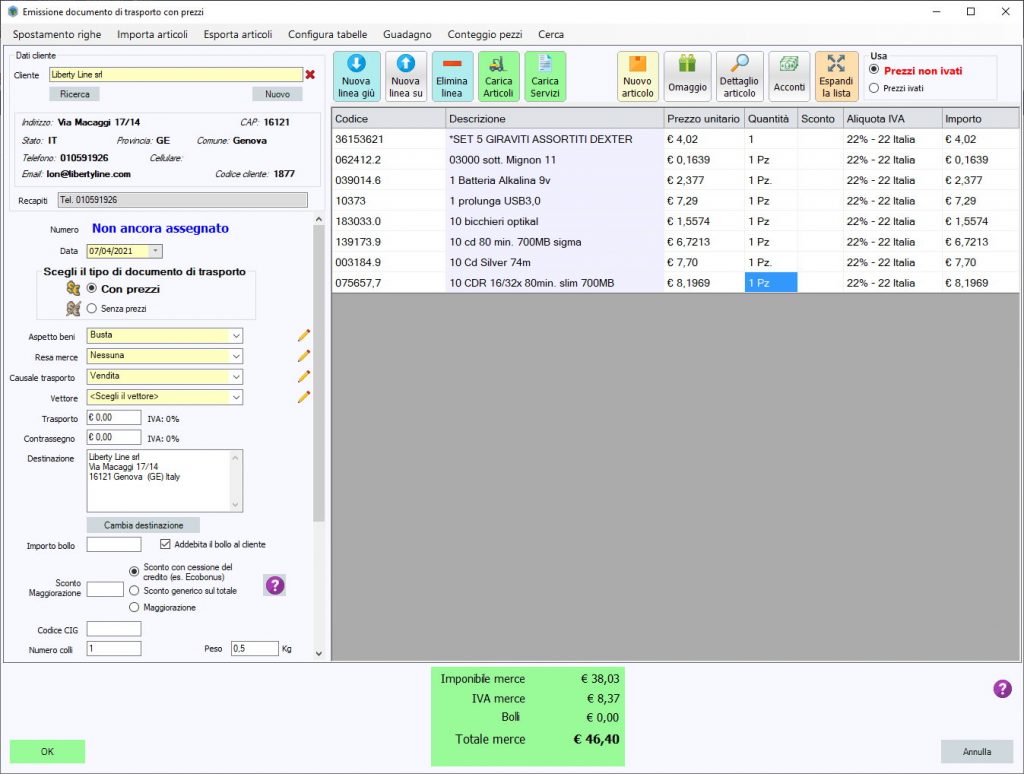Open the Importa articoli menu
This screenshot has height=774, width=1024.
click(152, 34)
